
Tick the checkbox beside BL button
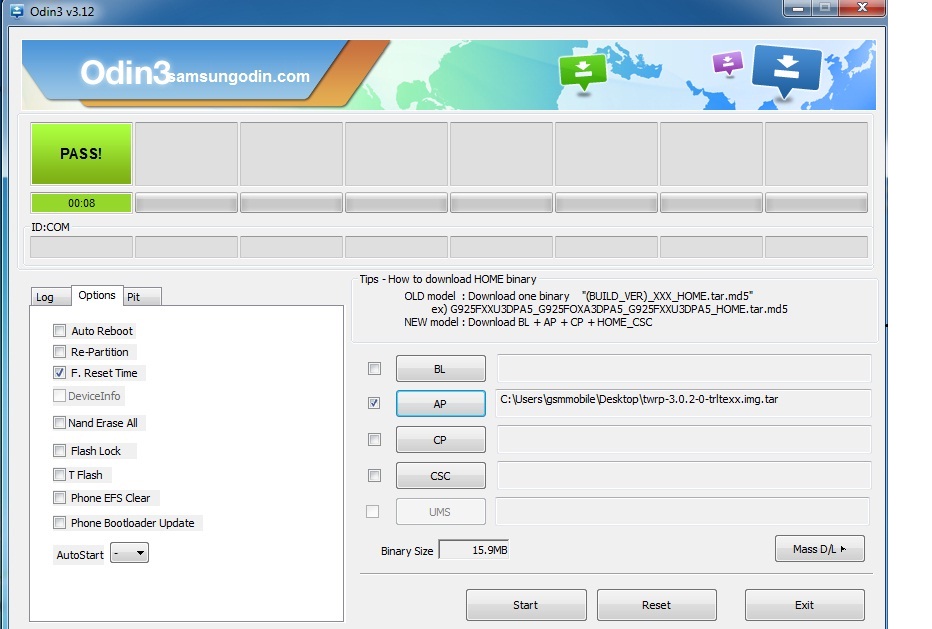(x=374, y=369)
